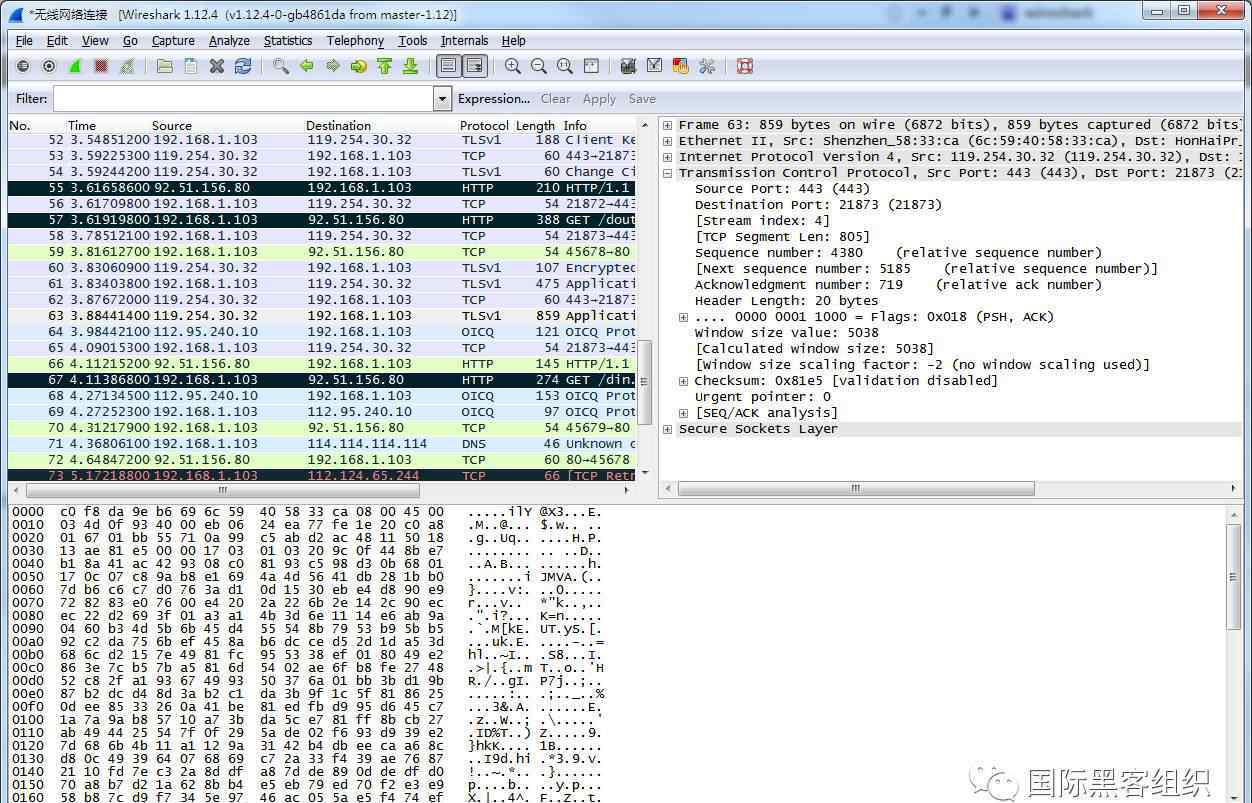This screenshot has width=1252, height=803.
Task: Apply the display filter
Action: [x=599, y=99]
